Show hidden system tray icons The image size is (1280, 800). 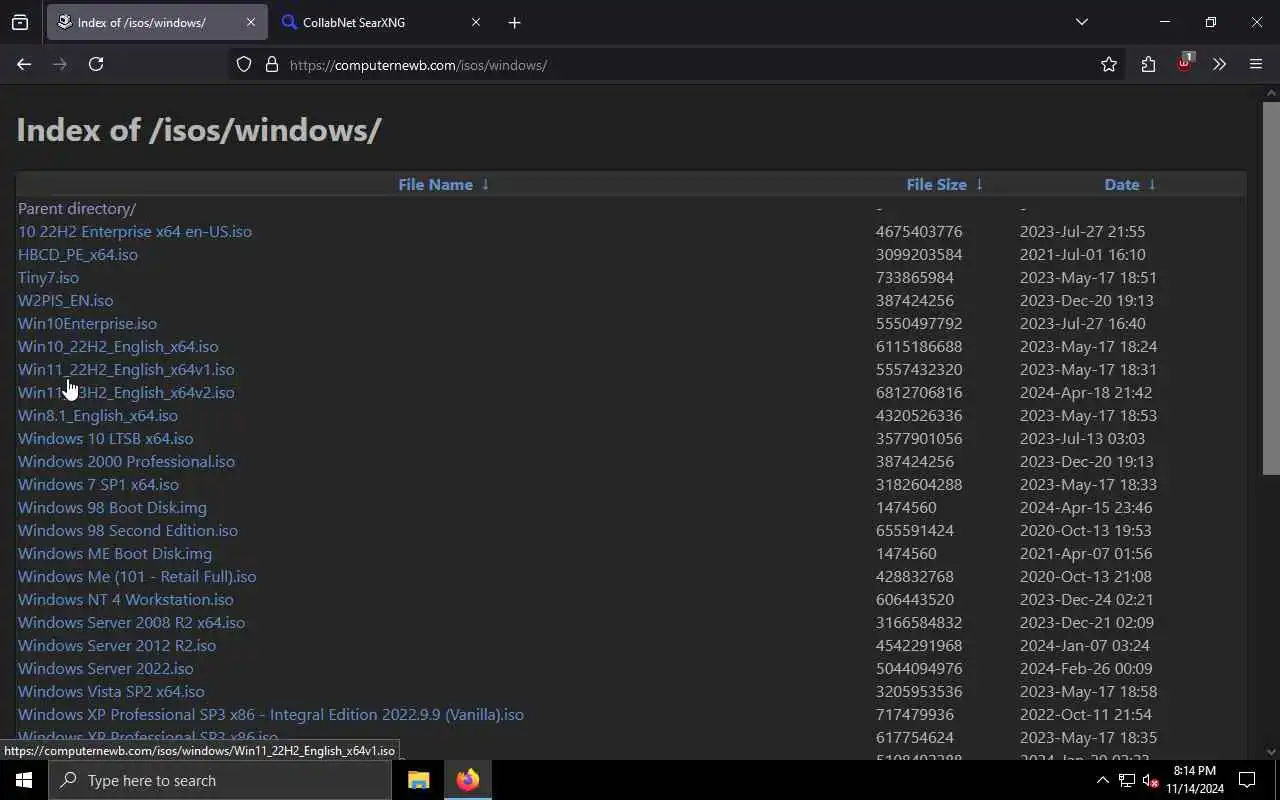coord(1103,780)
